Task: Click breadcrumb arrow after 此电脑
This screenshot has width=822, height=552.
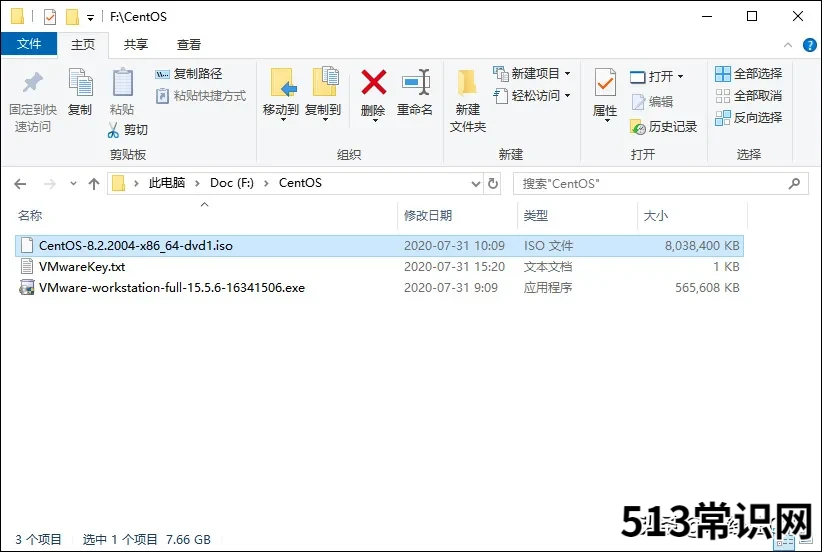Action: [198, 183]
